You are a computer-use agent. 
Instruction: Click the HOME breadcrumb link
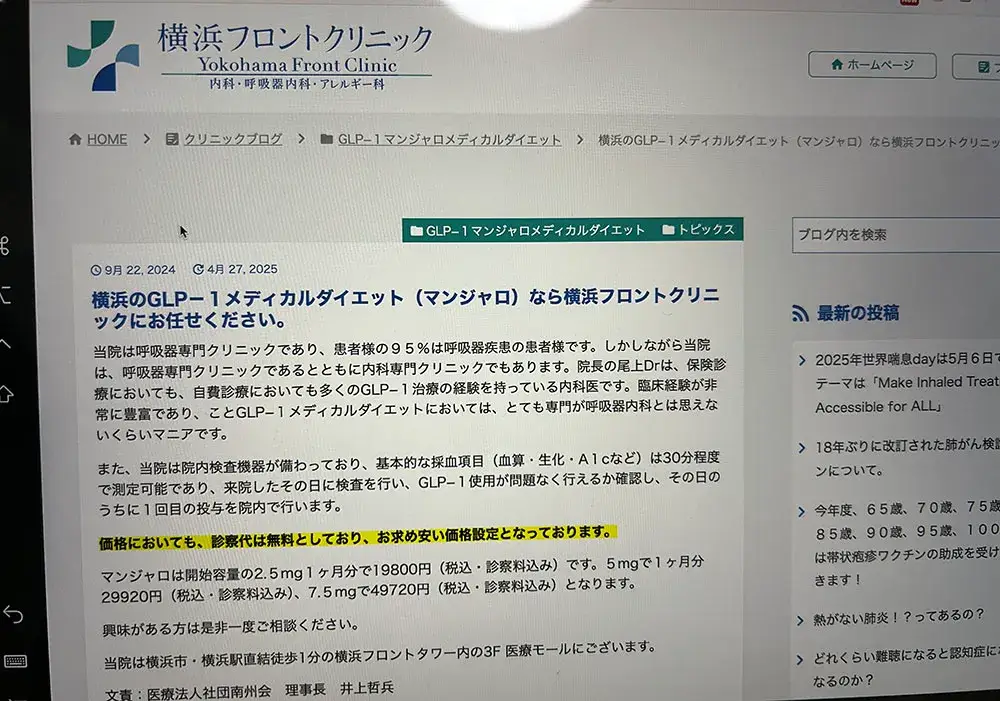[x=107, y=139]
